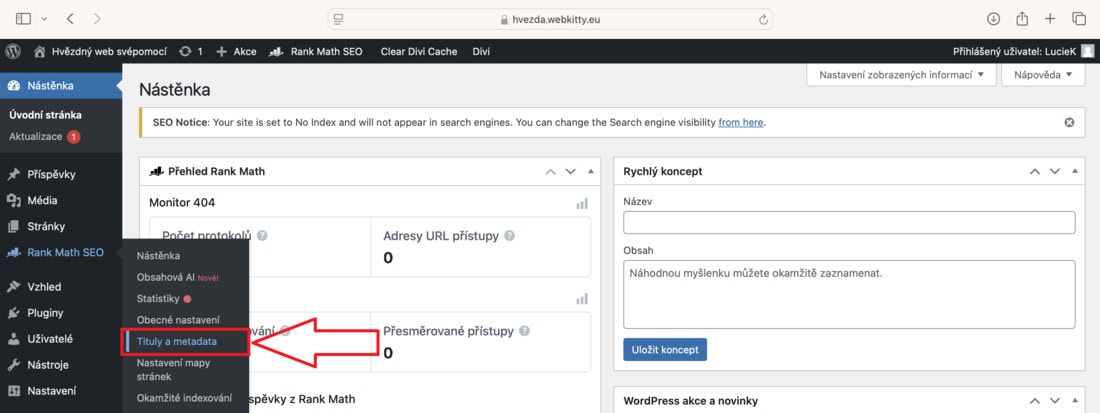Click the Uložit koncept button
The width and height of the screenshot is (1100, 413).
665,349
